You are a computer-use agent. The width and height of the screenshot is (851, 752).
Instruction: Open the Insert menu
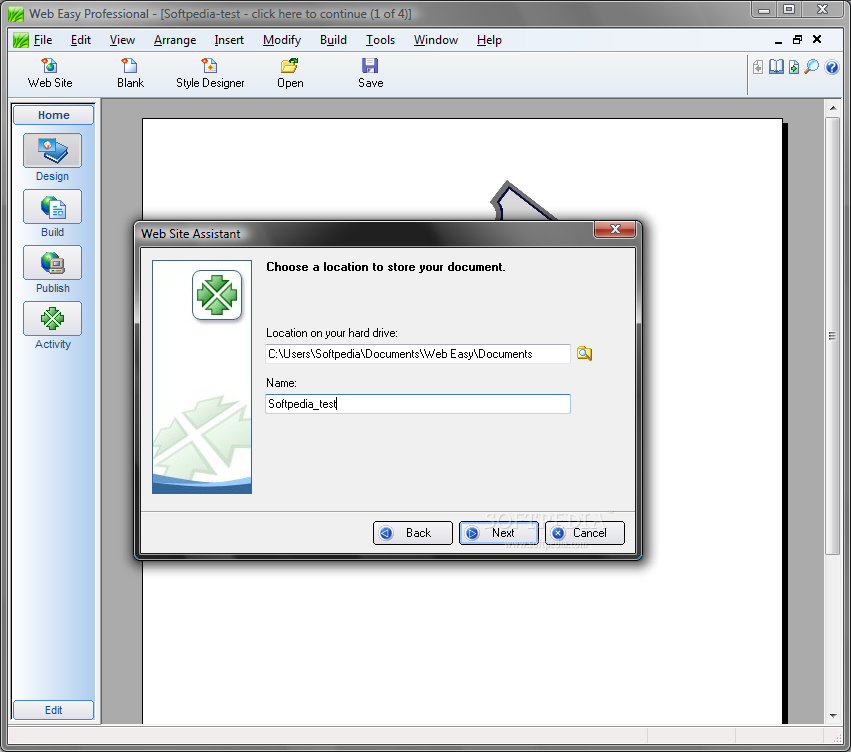tap(229, 40)
